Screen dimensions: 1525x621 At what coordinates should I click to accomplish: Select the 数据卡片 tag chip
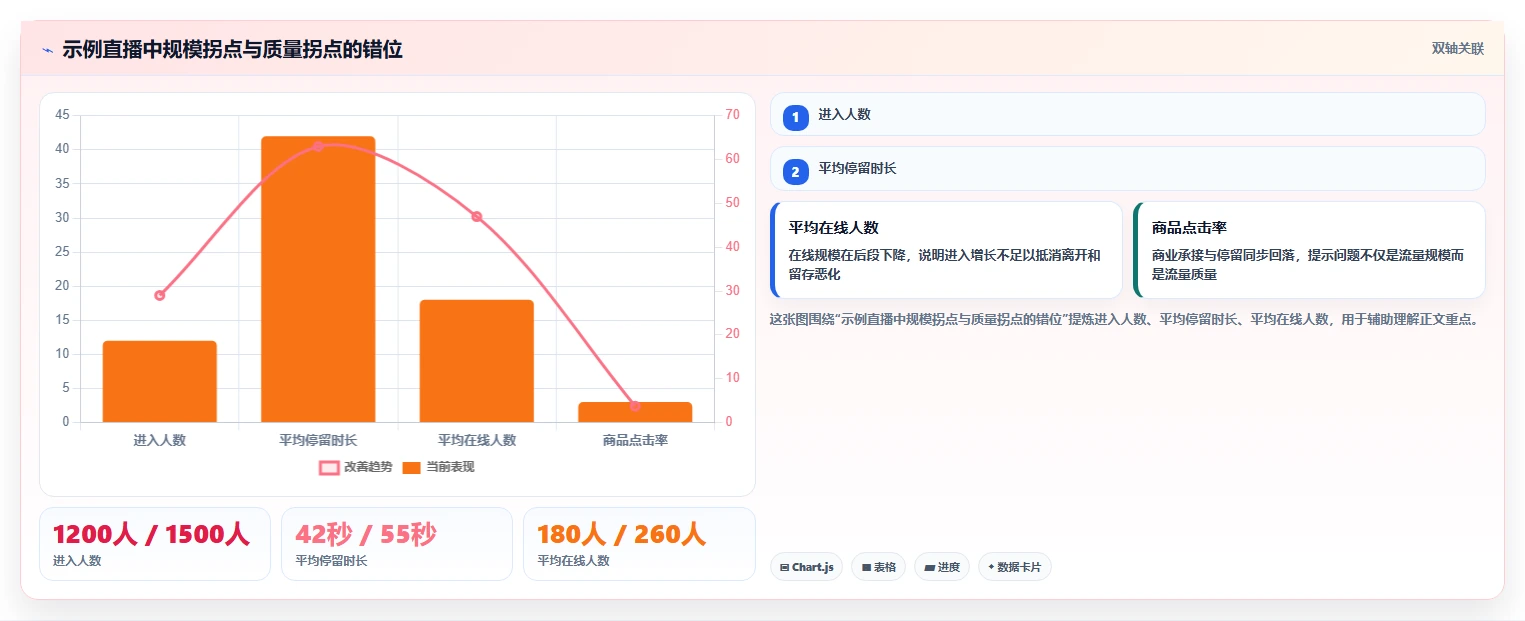(x=1014, y=567)
